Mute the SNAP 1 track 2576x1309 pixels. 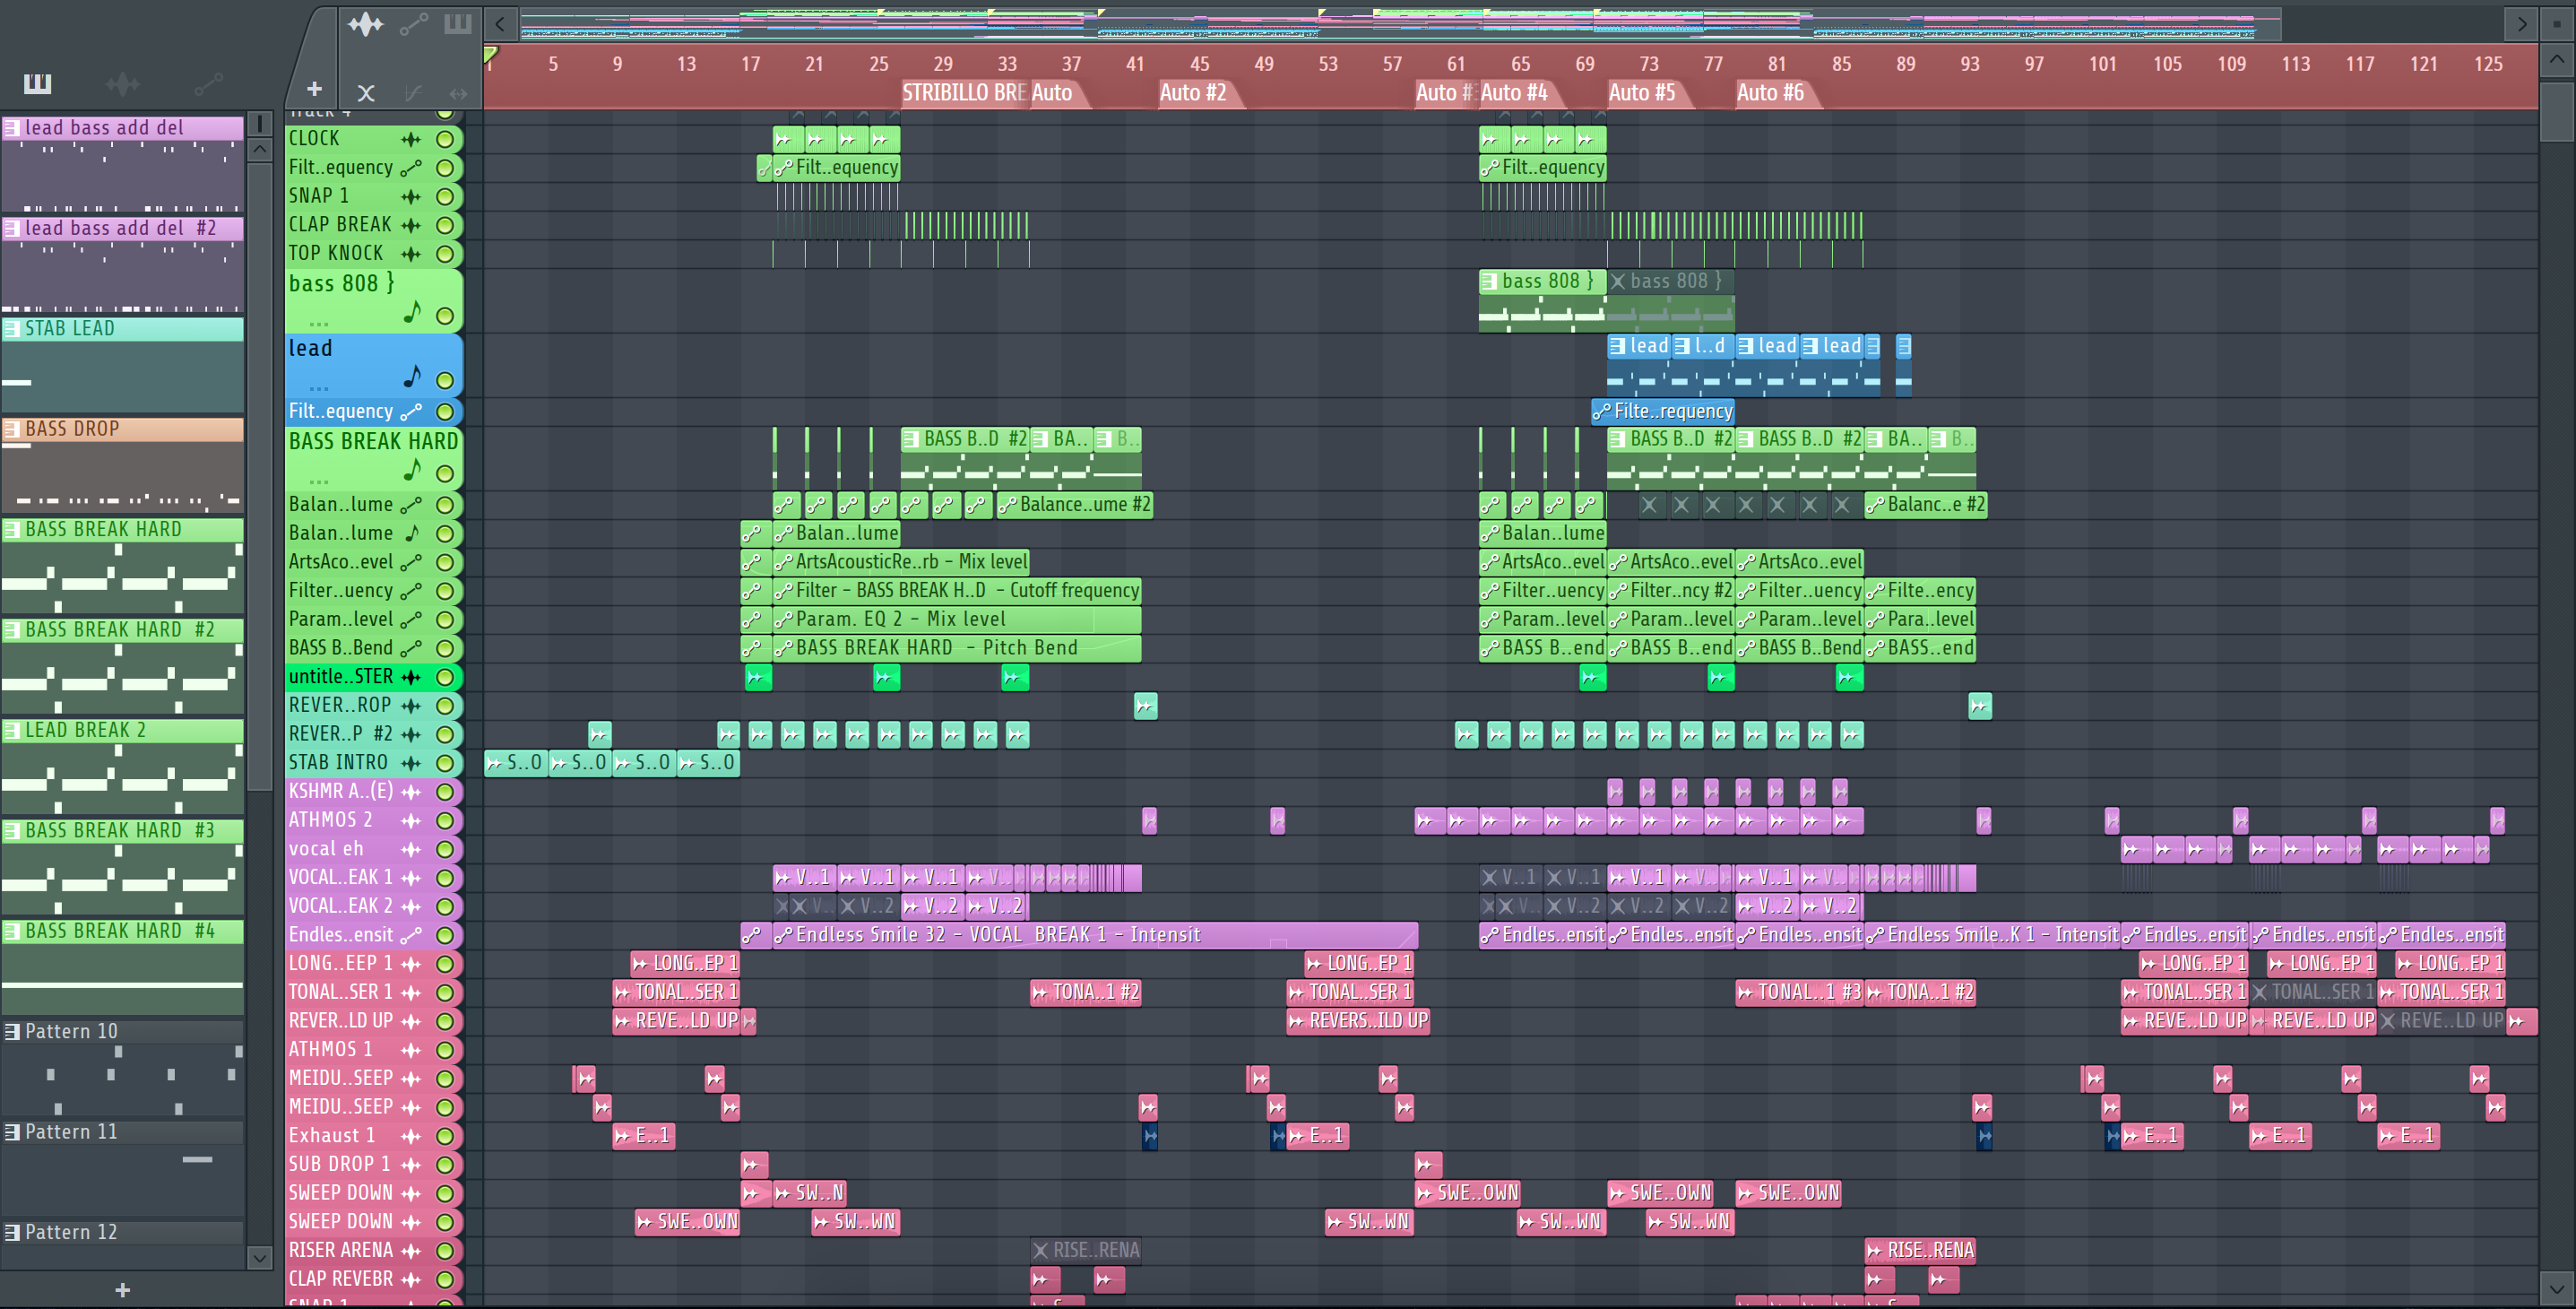click(445, 197)
